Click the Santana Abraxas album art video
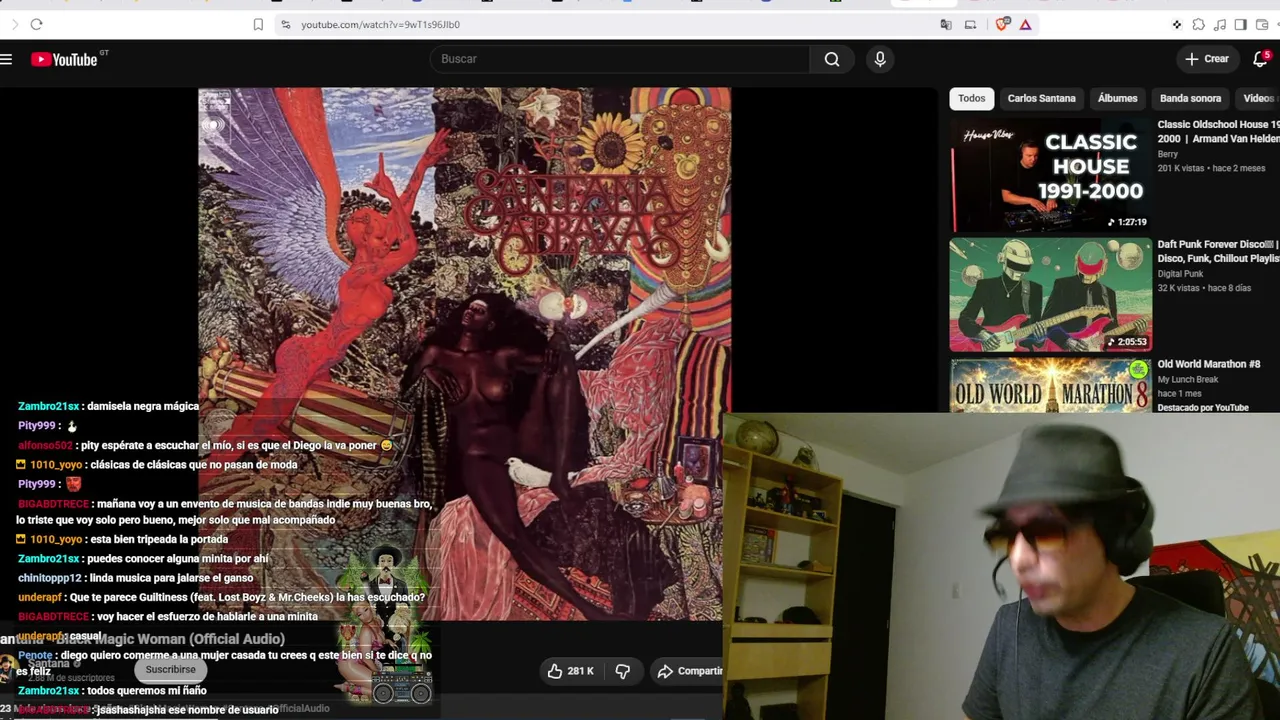The image size is (1280, 720). (x=464, y=354)
